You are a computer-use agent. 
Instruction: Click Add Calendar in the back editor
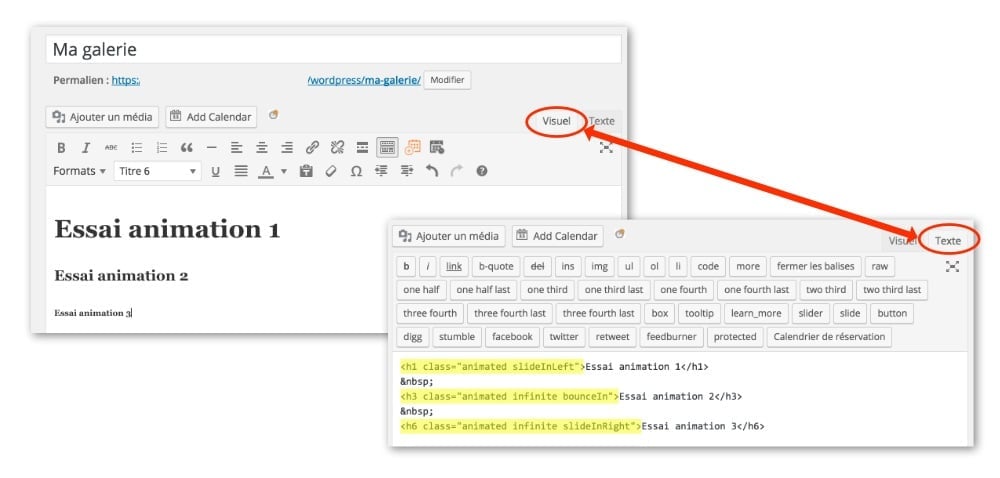(x=211, y=117)
